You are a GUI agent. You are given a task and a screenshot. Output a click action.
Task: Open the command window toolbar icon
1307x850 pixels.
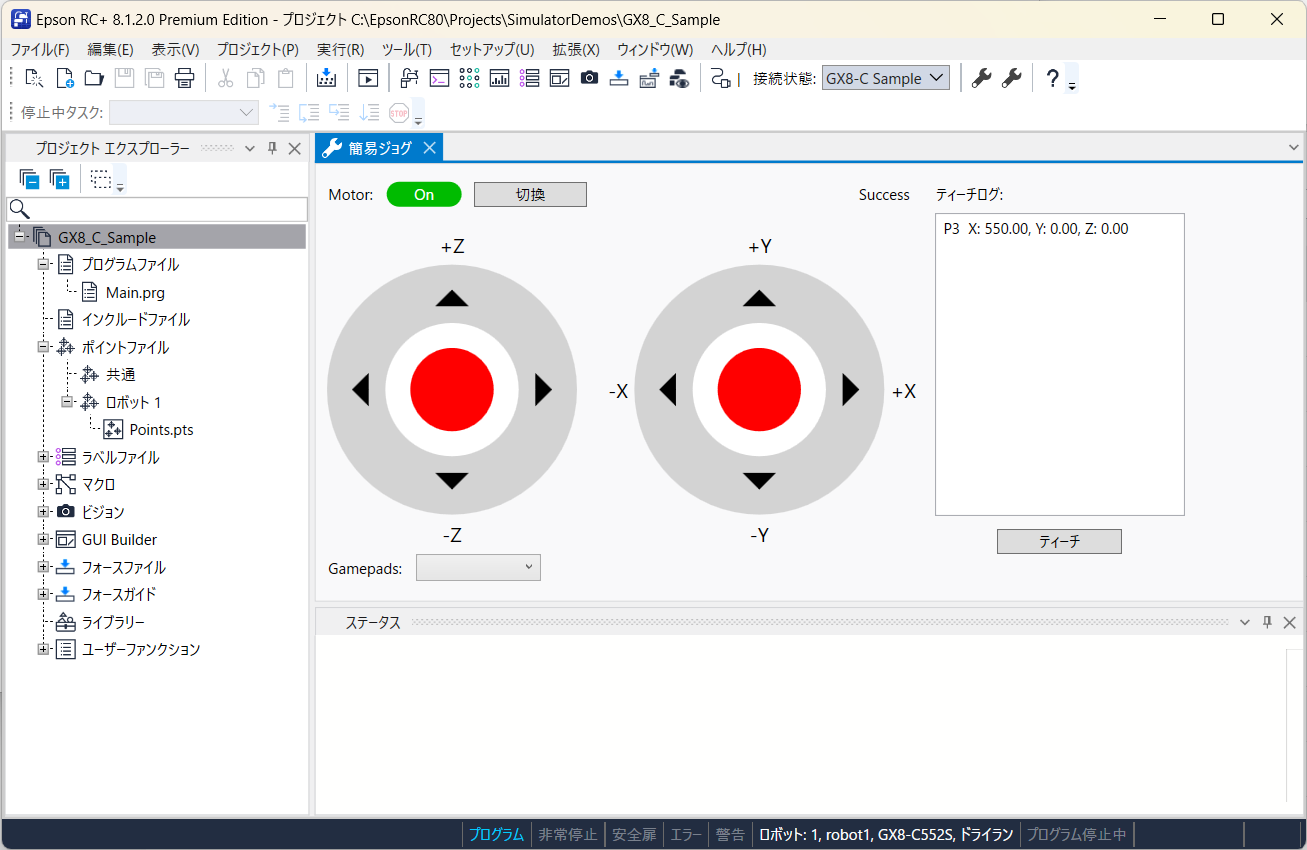(439, 78)
